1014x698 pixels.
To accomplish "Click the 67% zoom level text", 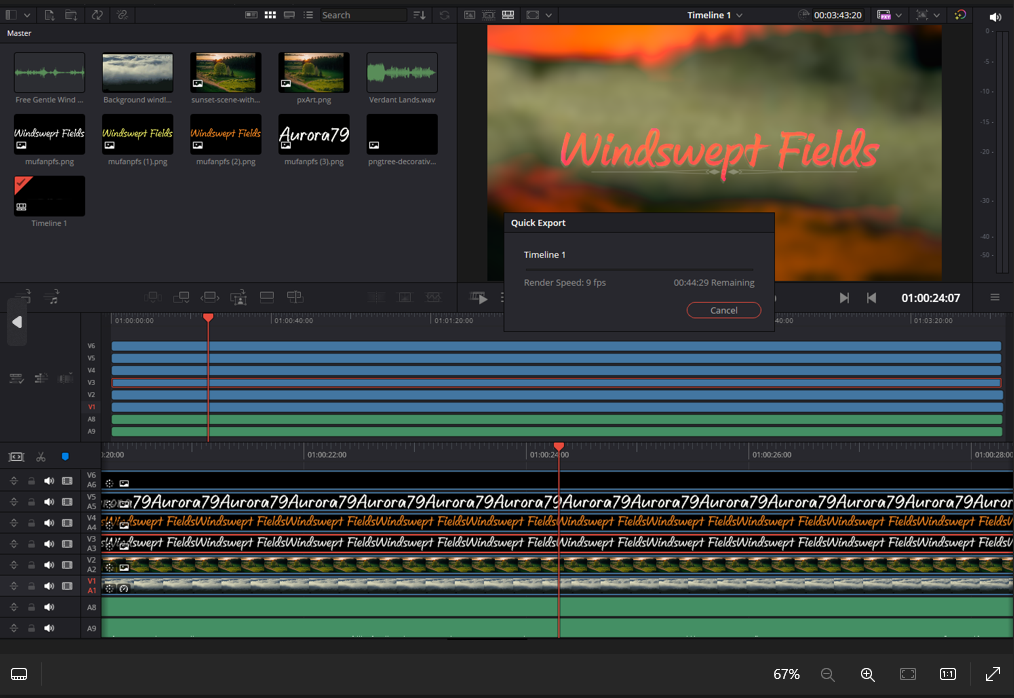I will [x=786, y=674].
